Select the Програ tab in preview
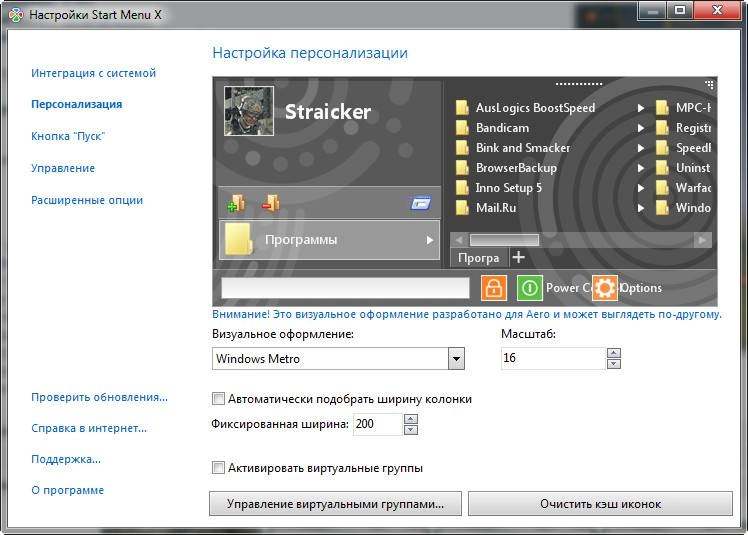The width and height of the screenshot is (748, 535). (479, 258)
